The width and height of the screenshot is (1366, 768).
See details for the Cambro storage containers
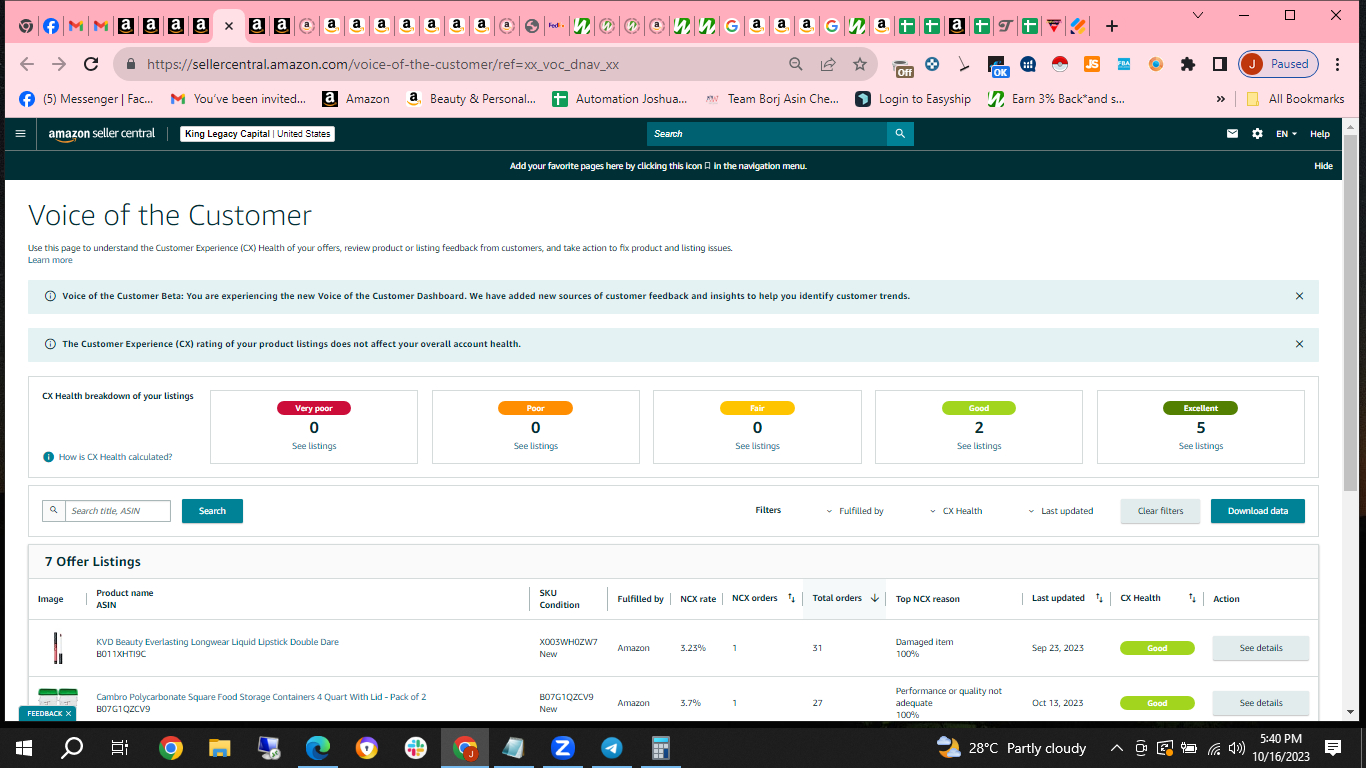(1260, 703)
